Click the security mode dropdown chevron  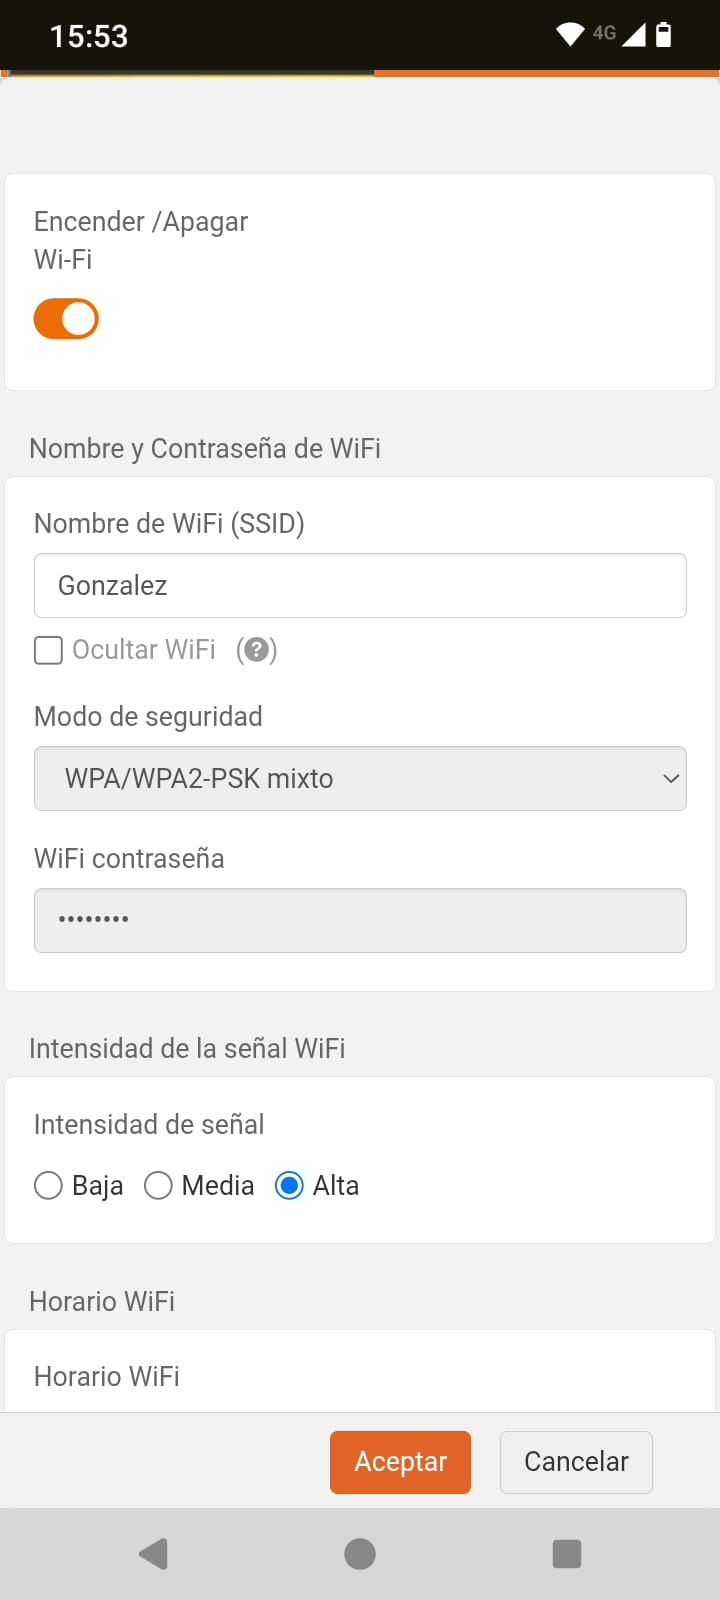[671, 779]
